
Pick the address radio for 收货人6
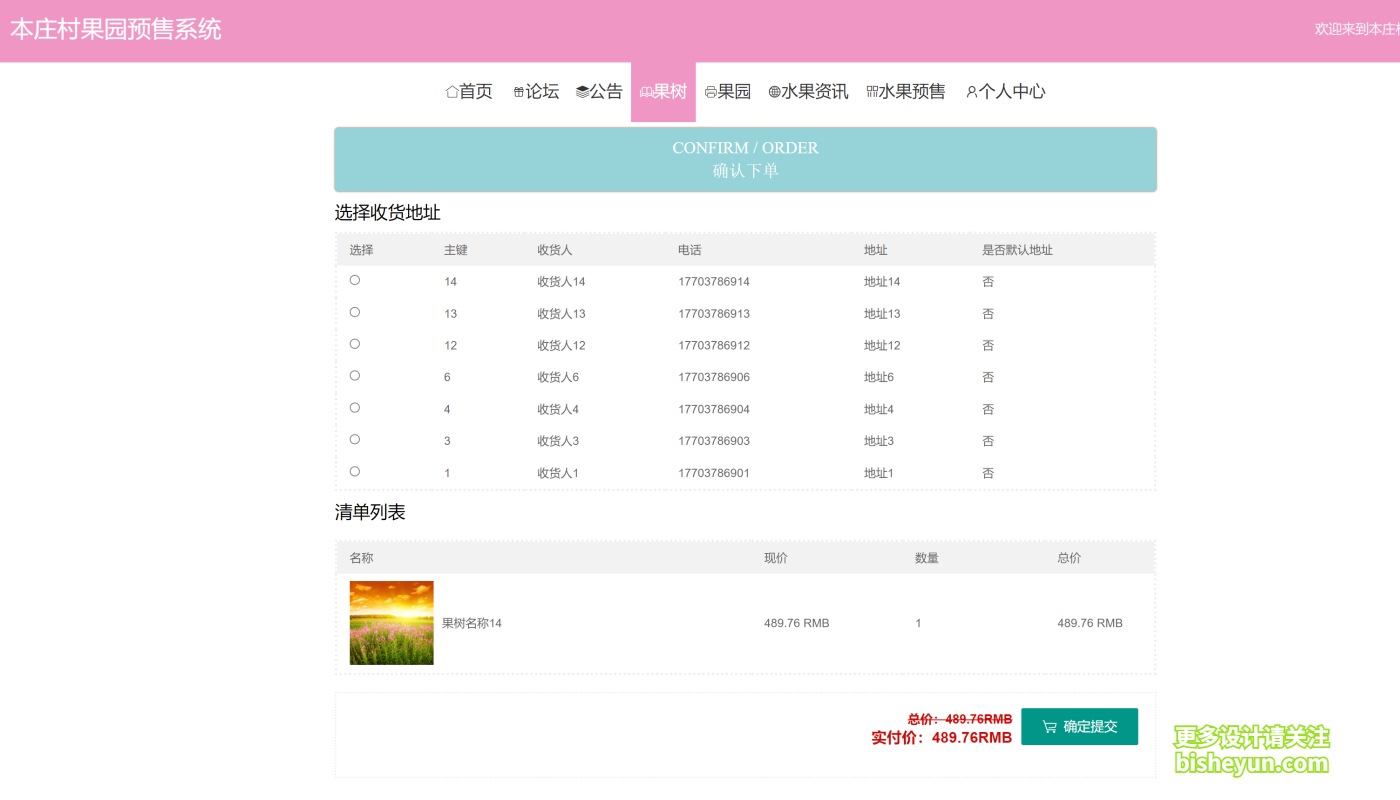pos(355,376)
